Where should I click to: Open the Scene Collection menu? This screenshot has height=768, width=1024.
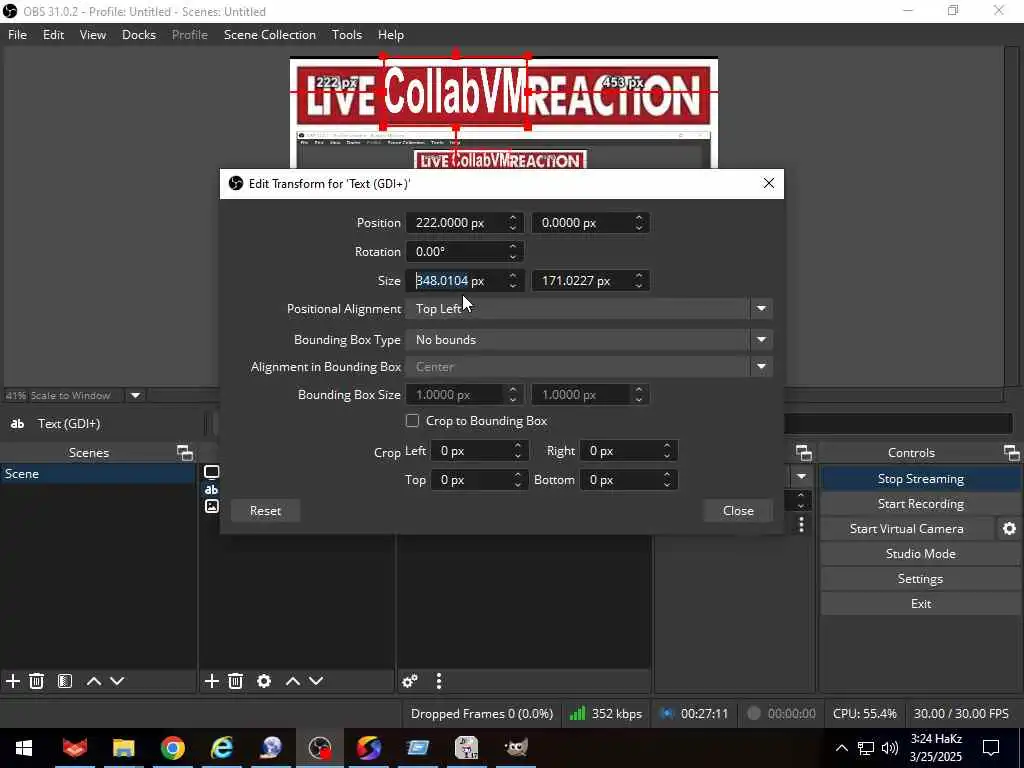pyautogui.click(x=270, y=35)
